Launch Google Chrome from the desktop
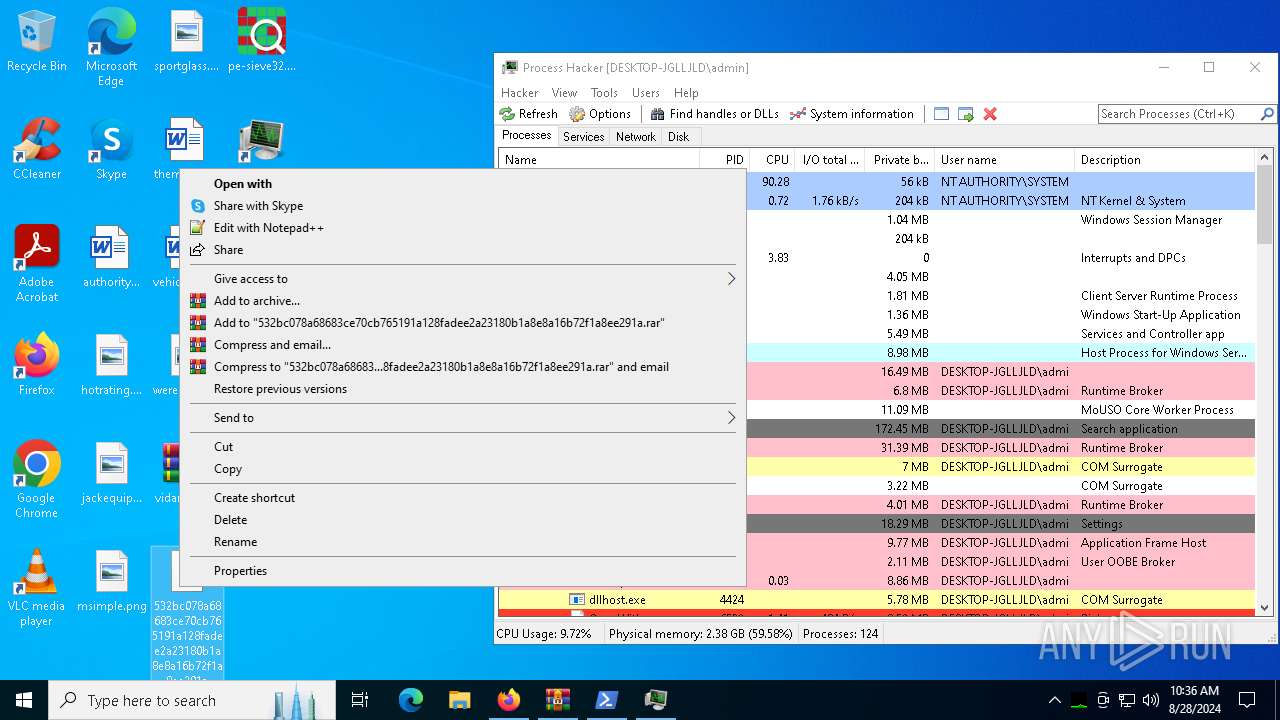This screenshot has height=720, width=1280. (37, 480)
